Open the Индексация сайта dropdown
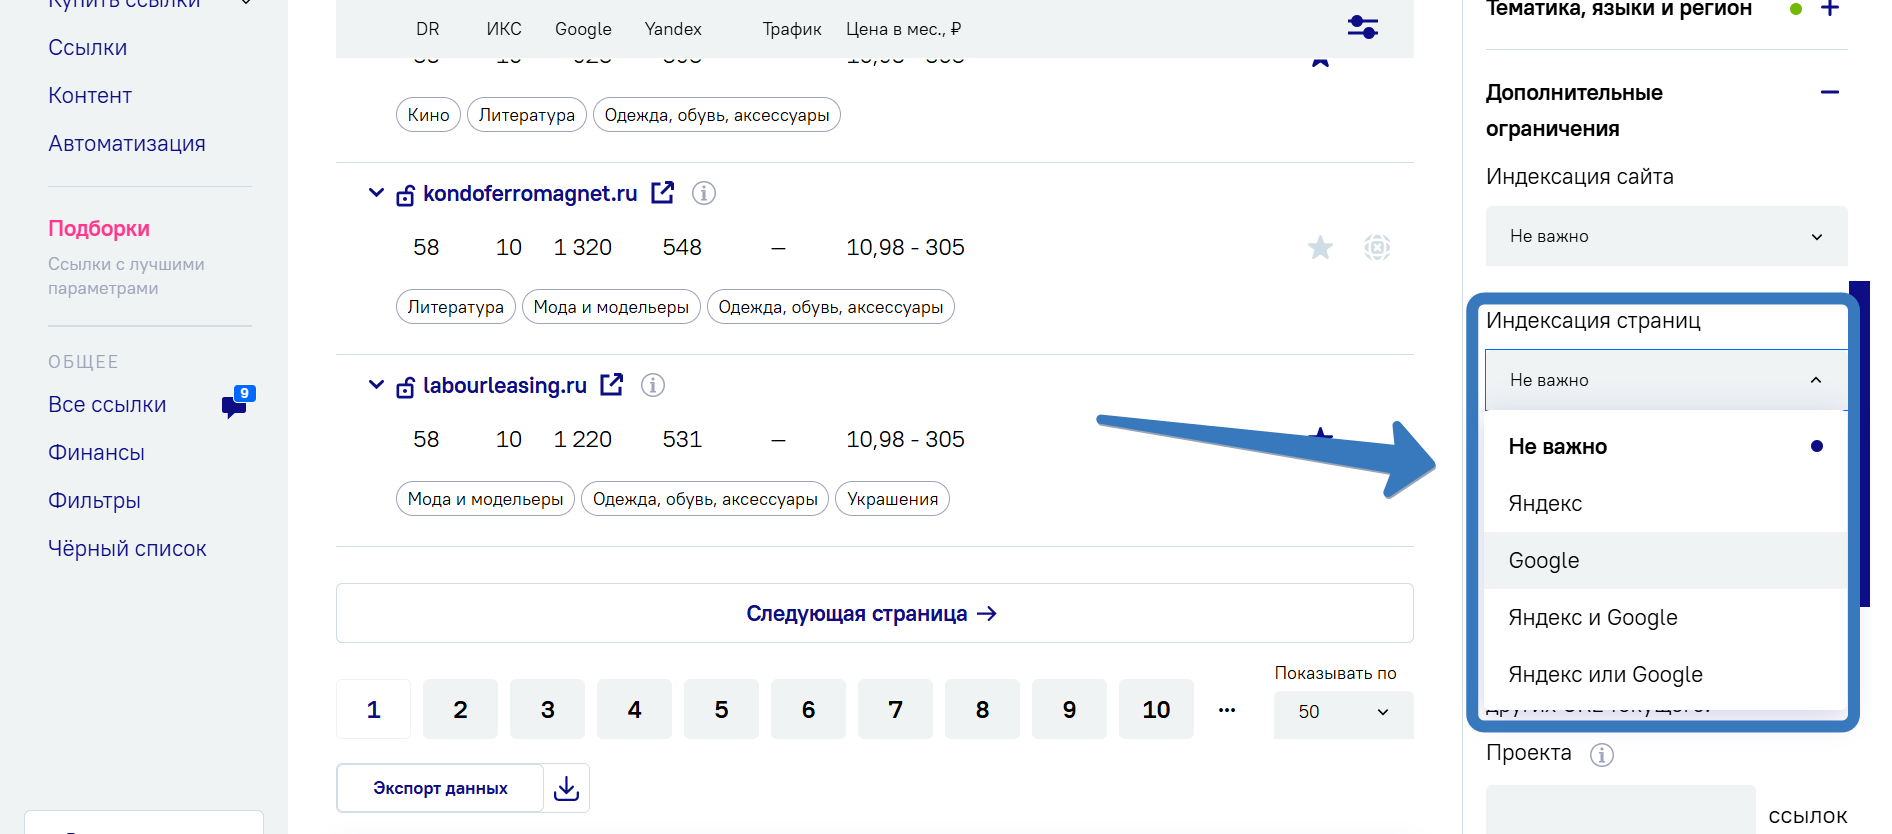The width and height of the screenshot is (1892, 834). (x=1666, y=236)
